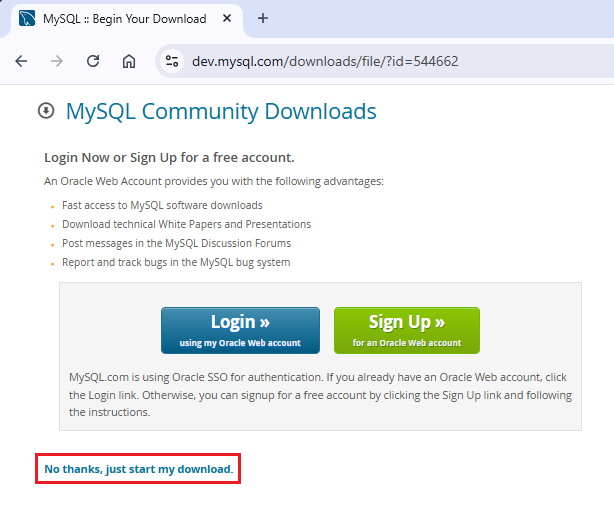Click Sign Up for an Oracle Web account

[407, 331]
